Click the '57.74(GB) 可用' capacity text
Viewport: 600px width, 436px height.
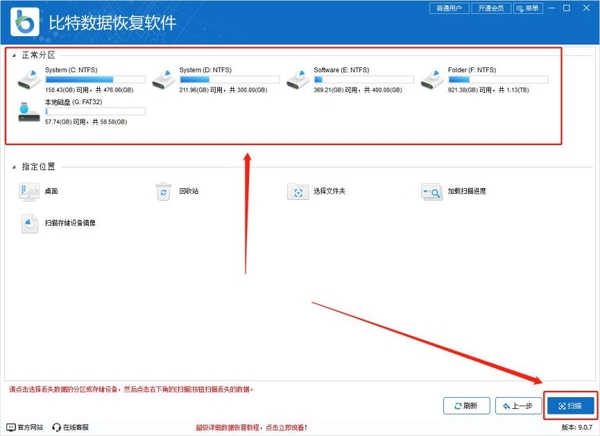tap(65, 122)
